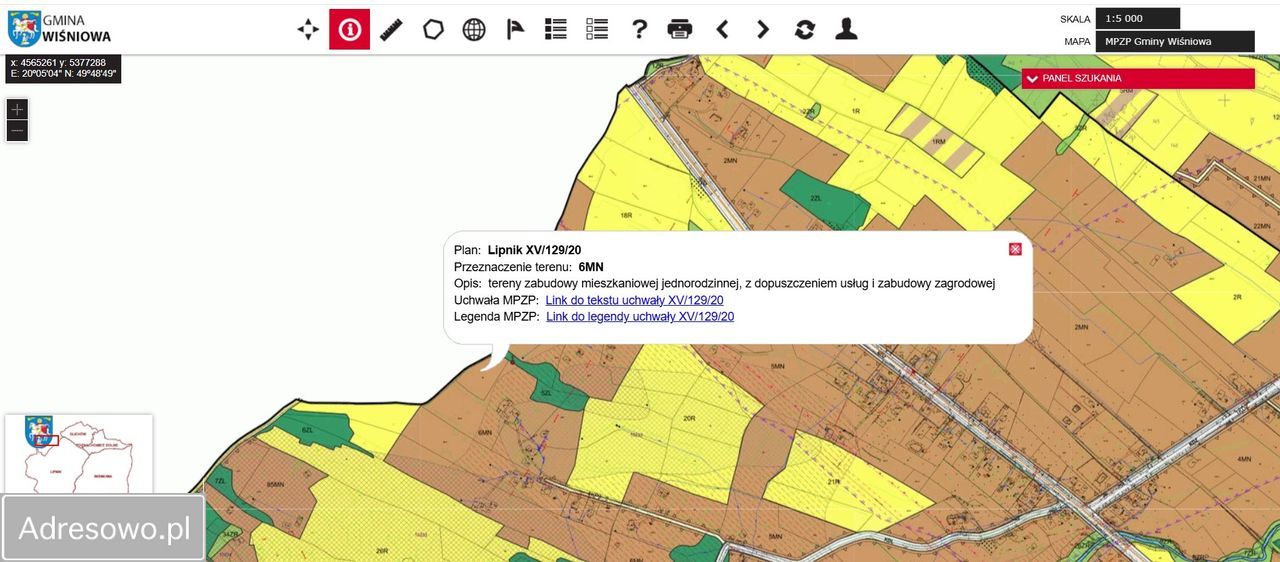1280x562 pixels.
Task: Open link to legend of uchwała XV/129/20
Action: click(640, 317)
